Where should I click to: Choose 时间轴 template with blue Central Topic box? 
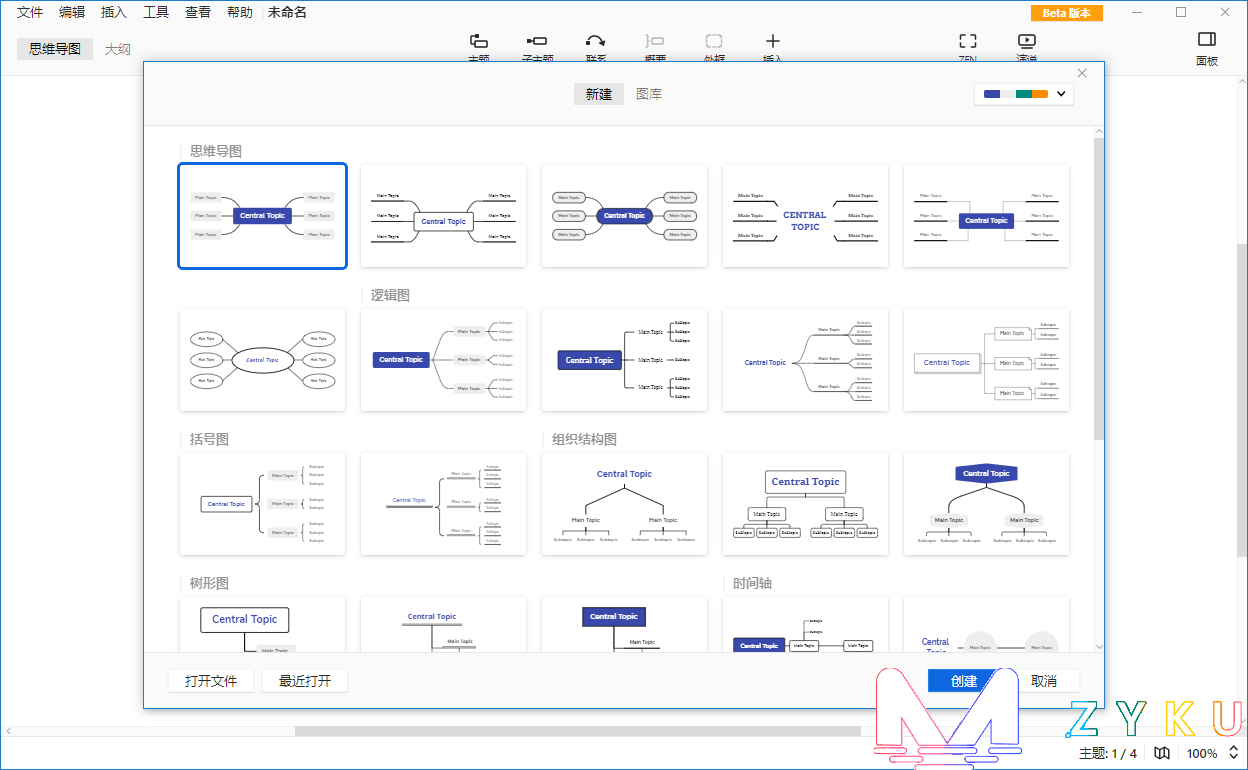click(806, 625)
